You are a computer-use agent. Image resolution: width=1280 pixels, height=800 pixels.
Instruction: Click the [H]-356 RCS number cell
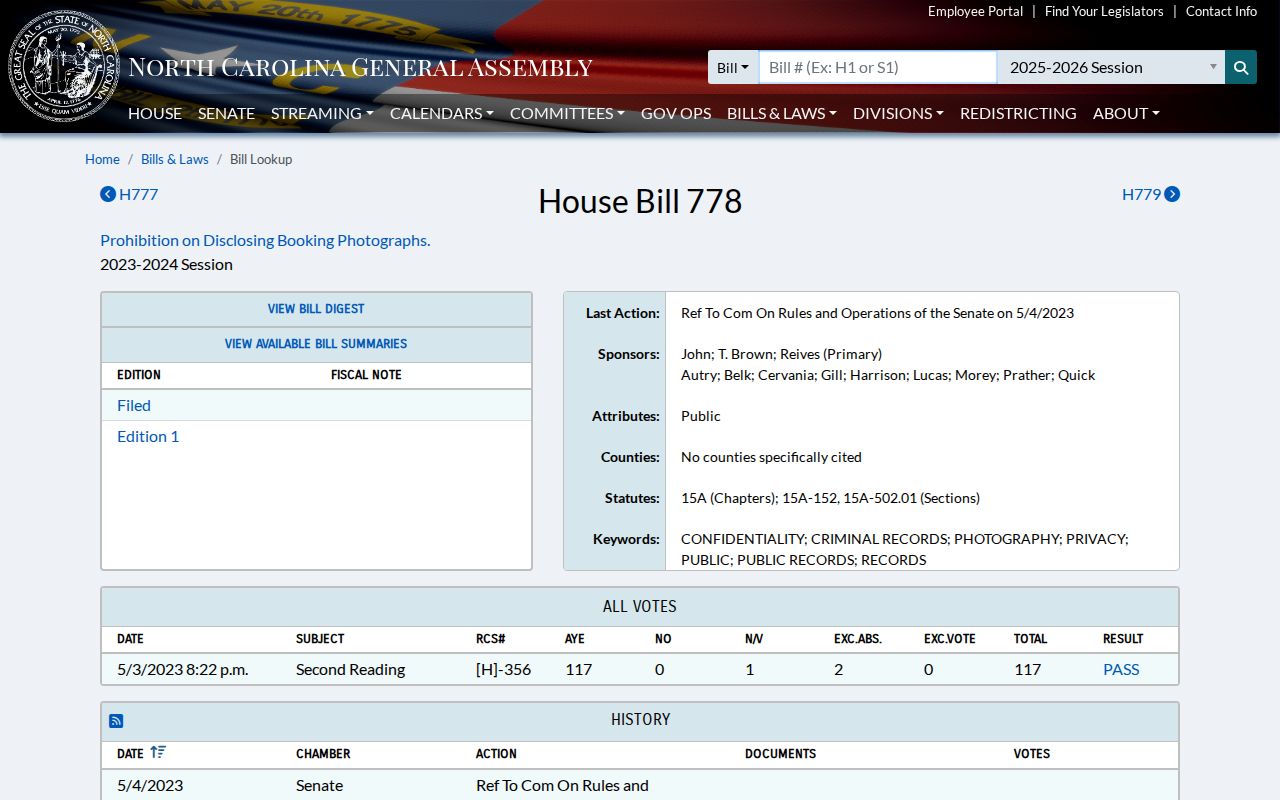[504, 669]
